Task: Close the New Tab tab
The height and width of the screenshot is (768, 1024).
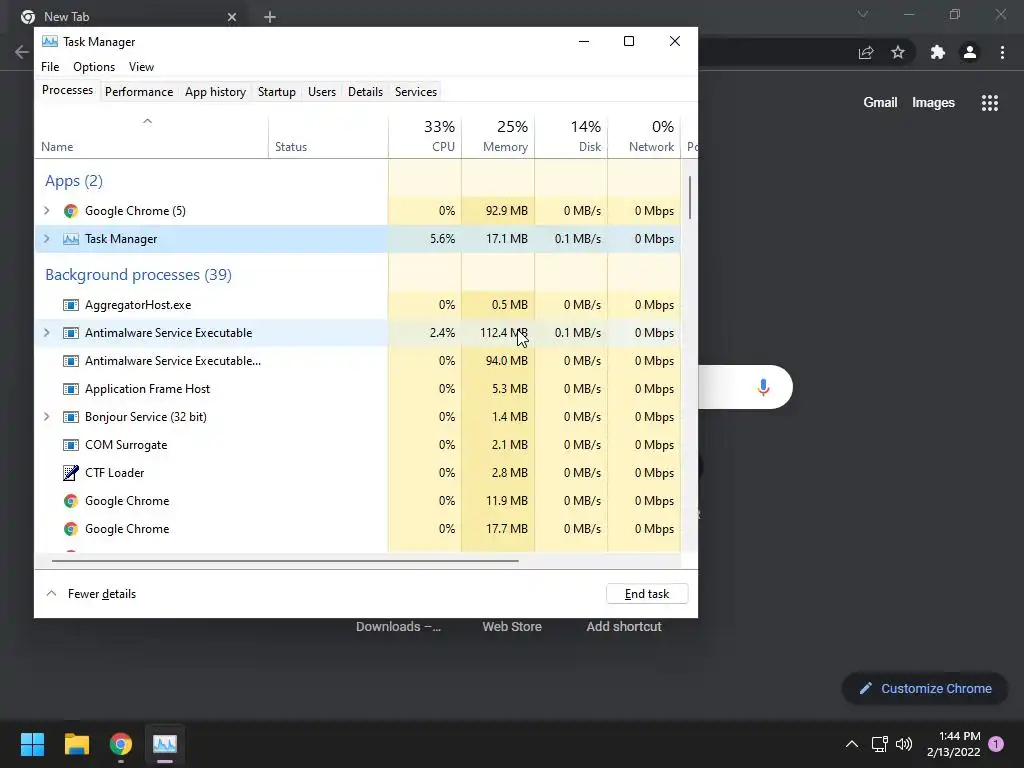Action: (x=232, y=17)
